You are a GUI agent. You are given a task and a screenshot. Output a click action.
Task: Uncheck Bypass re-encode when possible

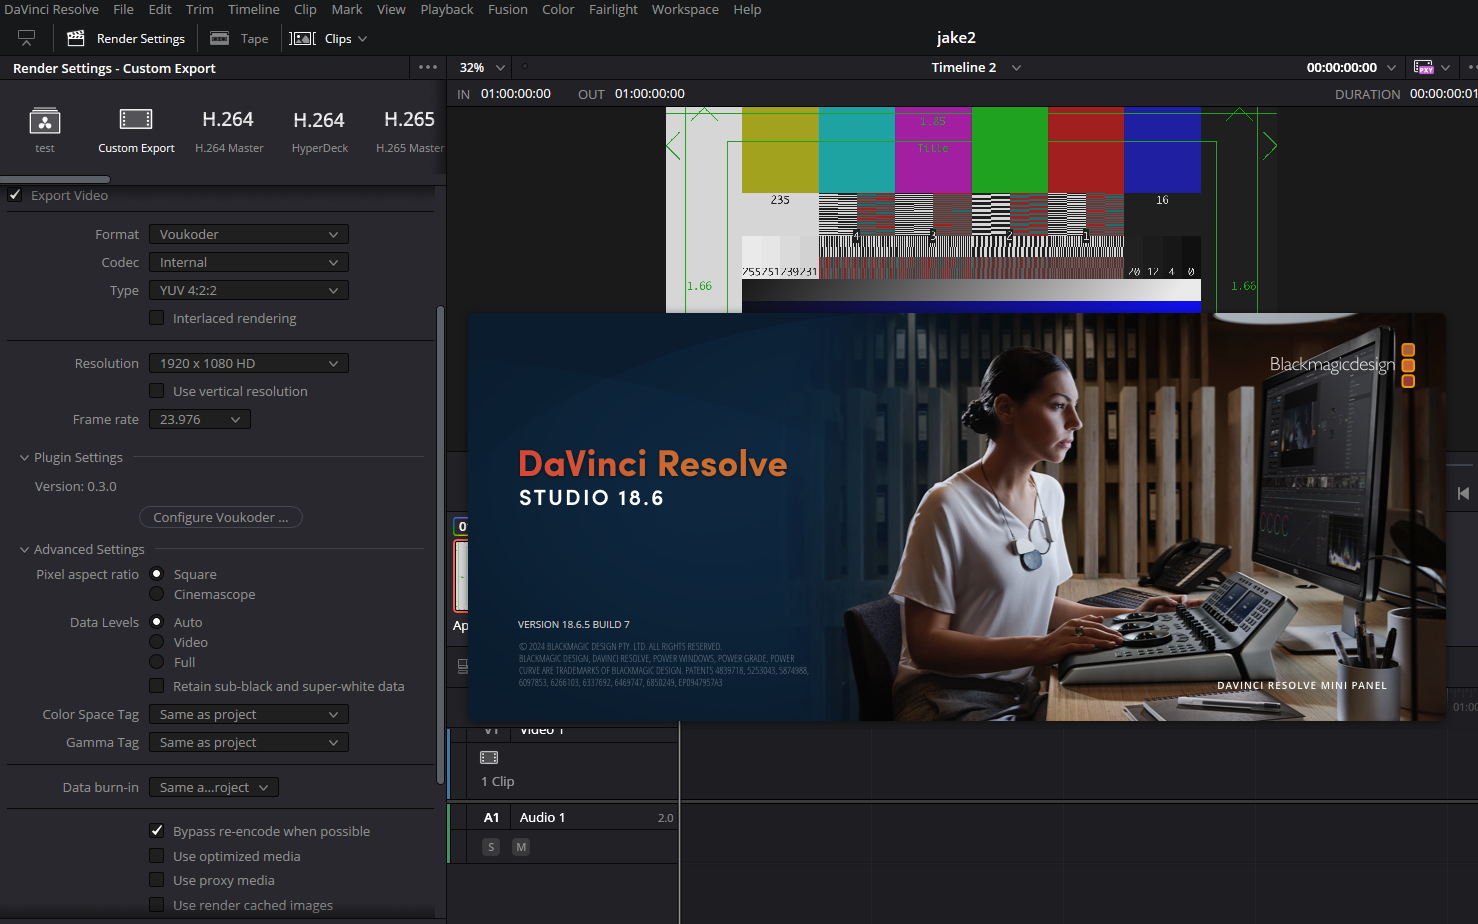click(157, 831)
